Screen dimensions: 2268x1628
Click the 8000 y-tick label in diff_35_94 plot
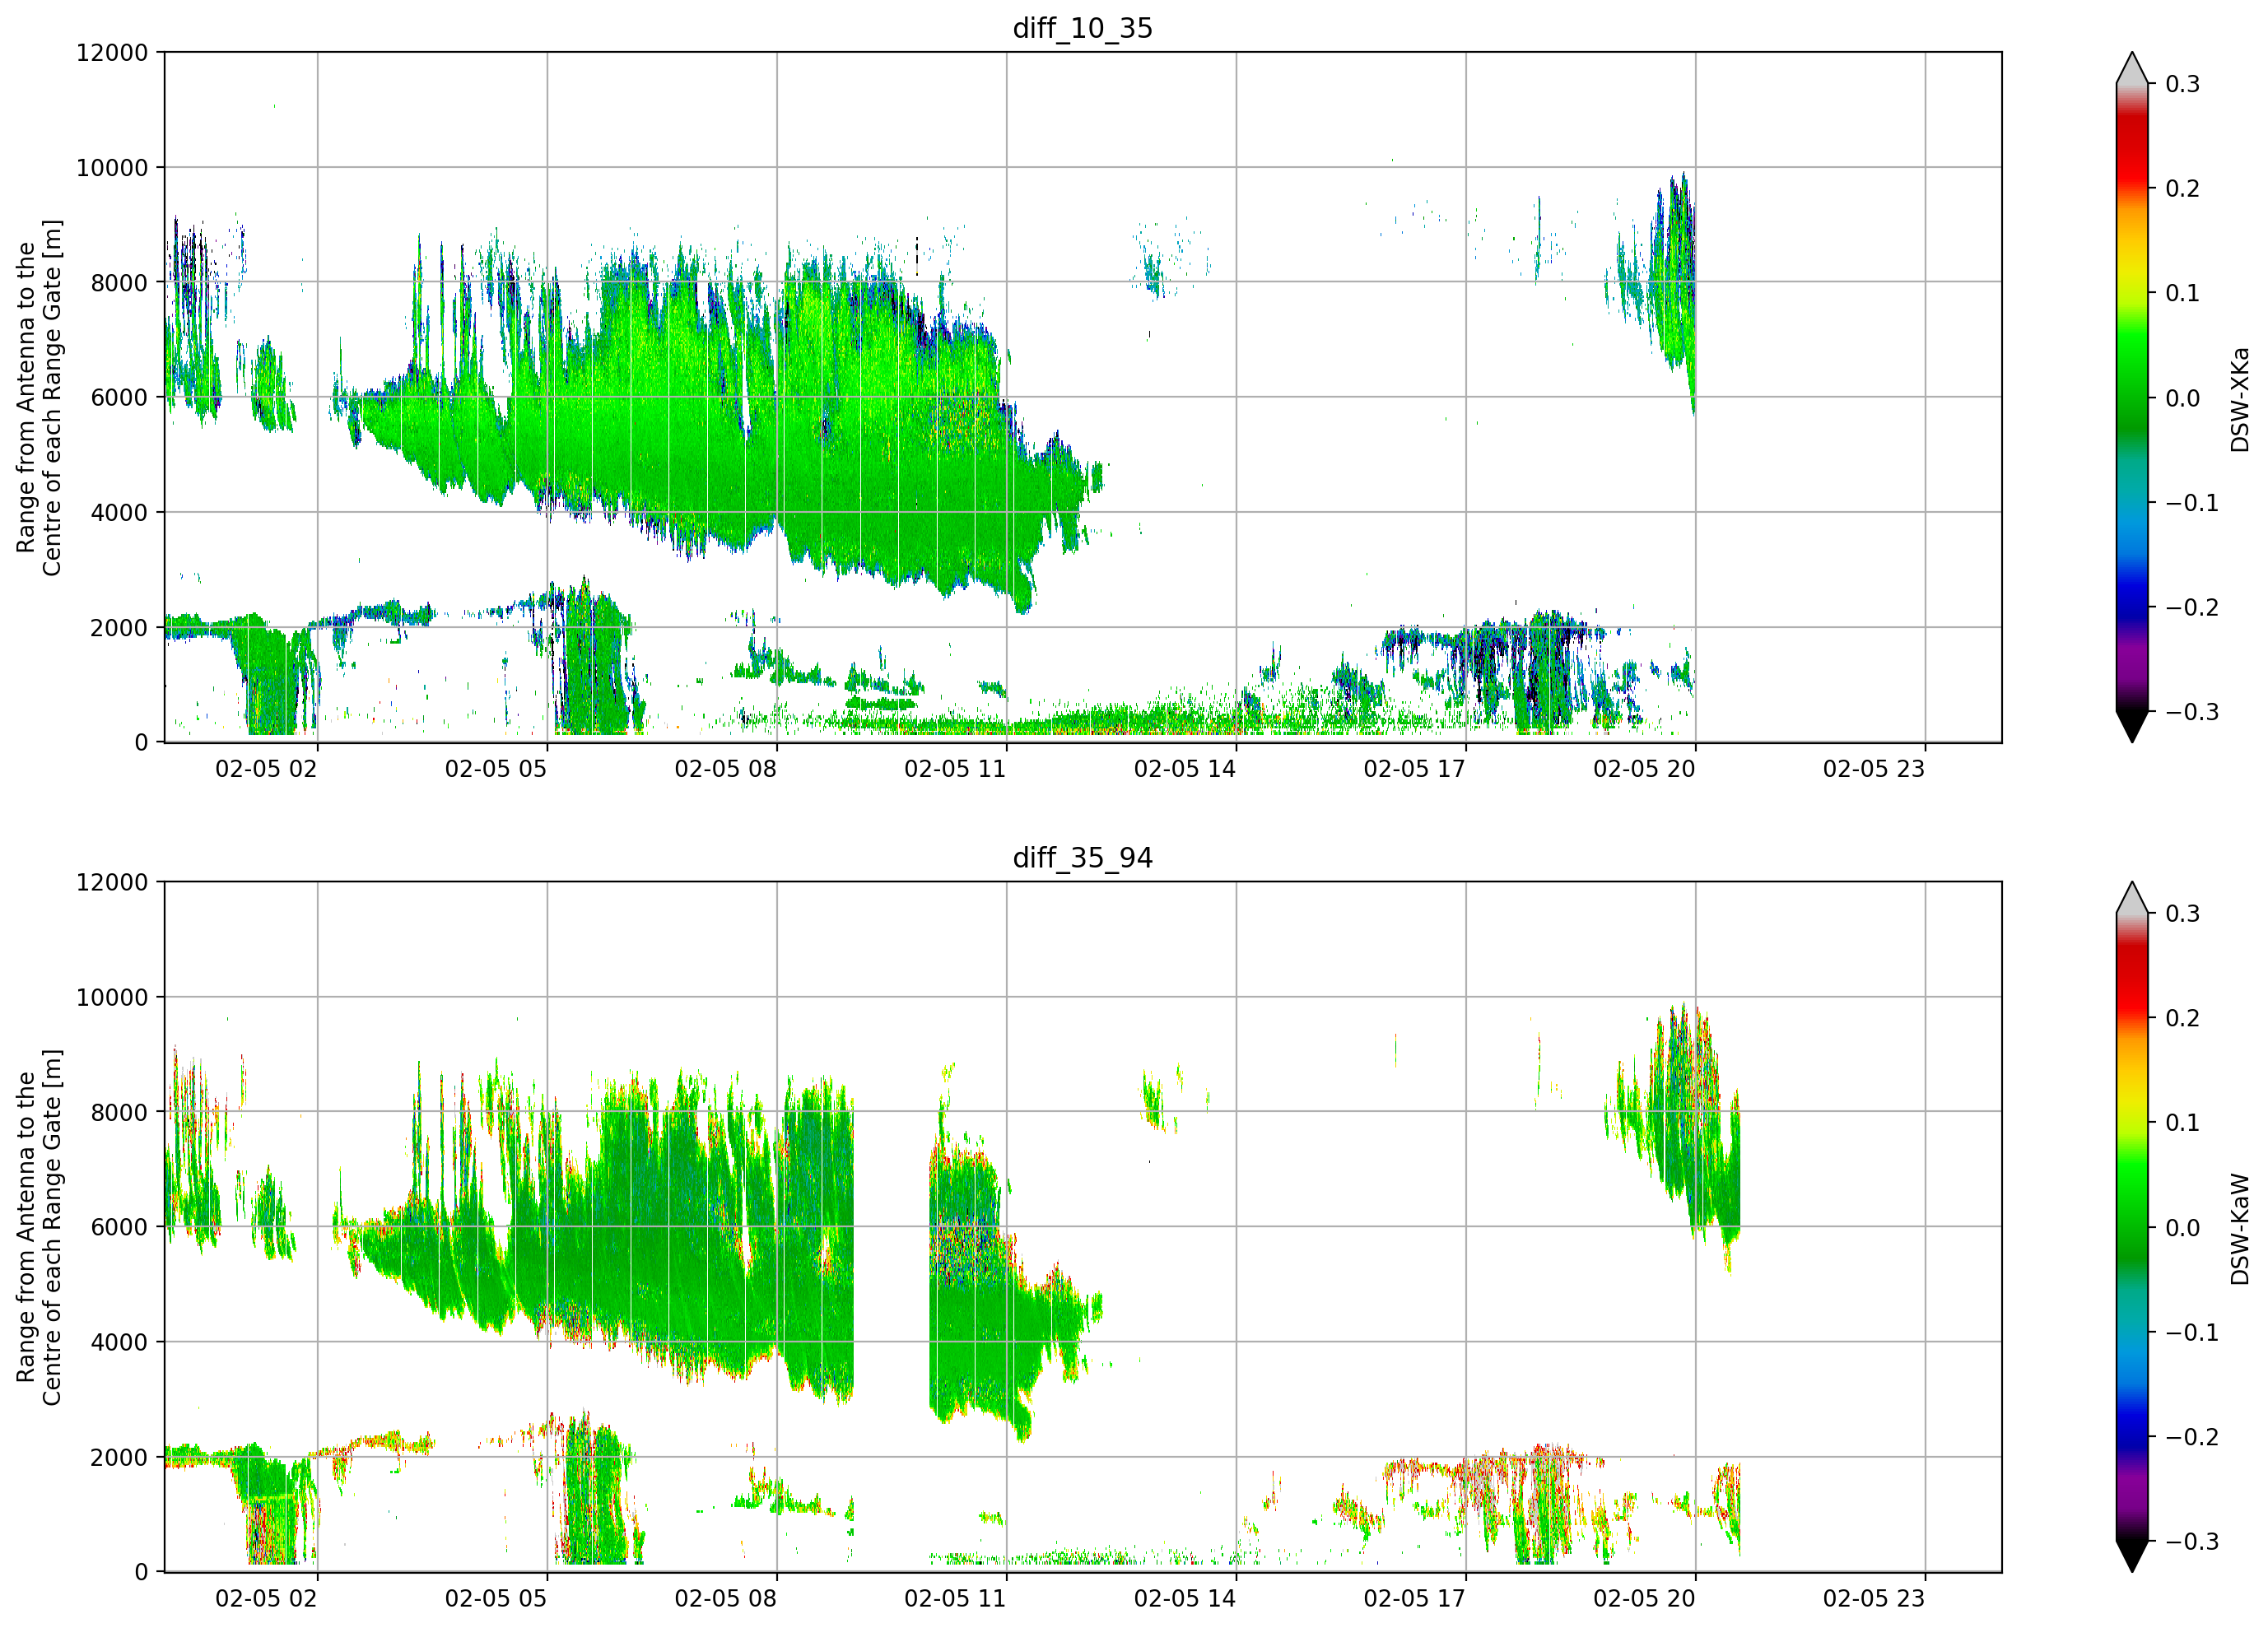(x=119, y=1113)
